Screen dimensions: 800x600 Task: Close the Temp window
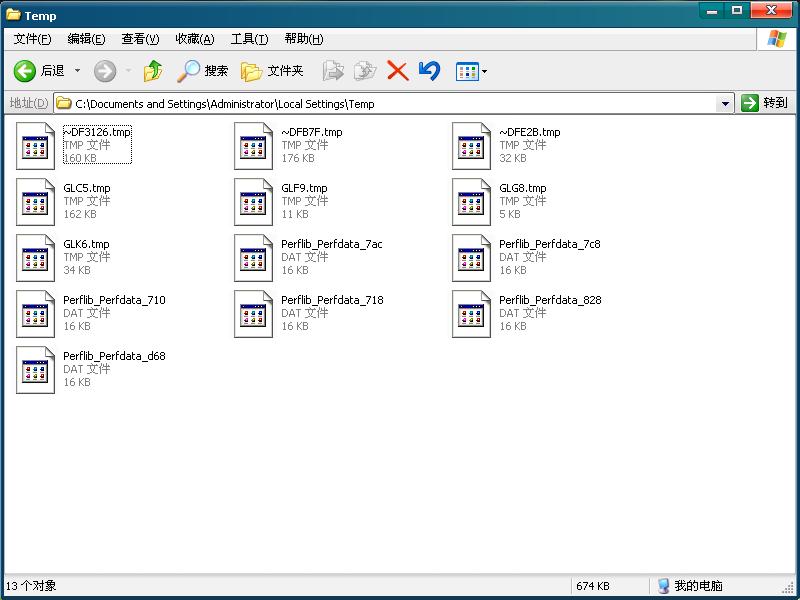pyautogui.click(x=771, y=11)
